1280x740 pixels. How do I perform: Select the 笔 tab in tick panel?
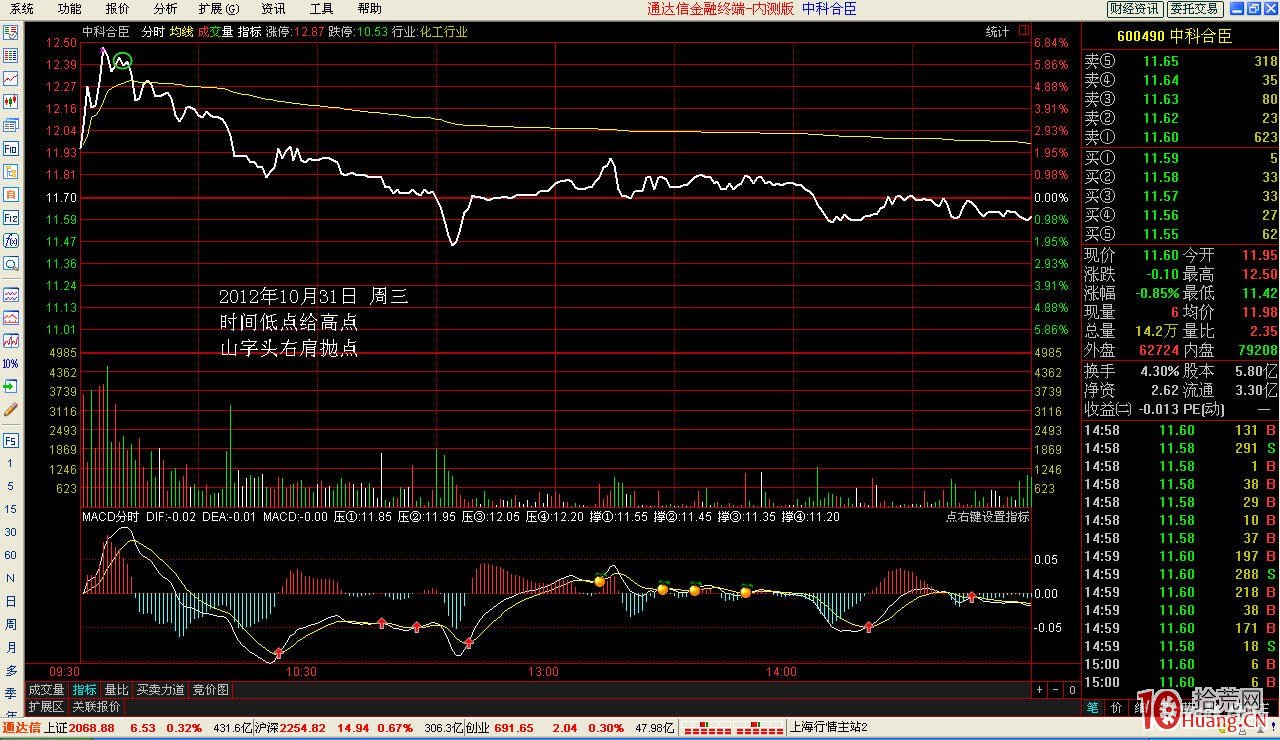[1092, 707]
